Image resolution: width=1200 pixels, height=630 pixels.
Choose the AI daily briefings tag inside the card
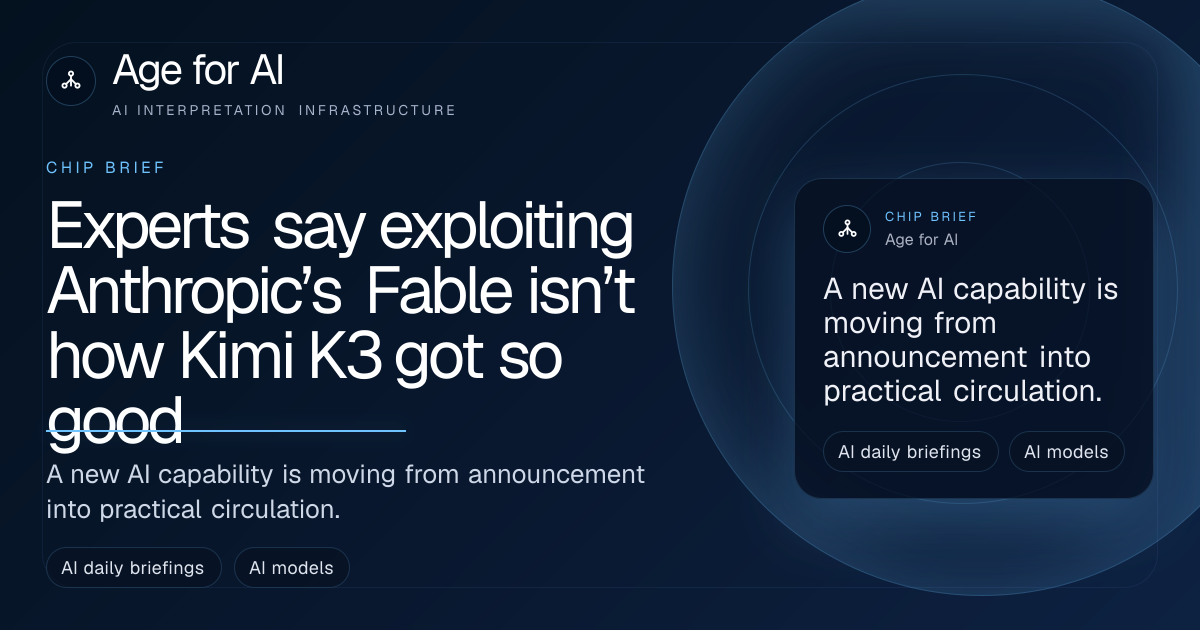pos(910,452)
